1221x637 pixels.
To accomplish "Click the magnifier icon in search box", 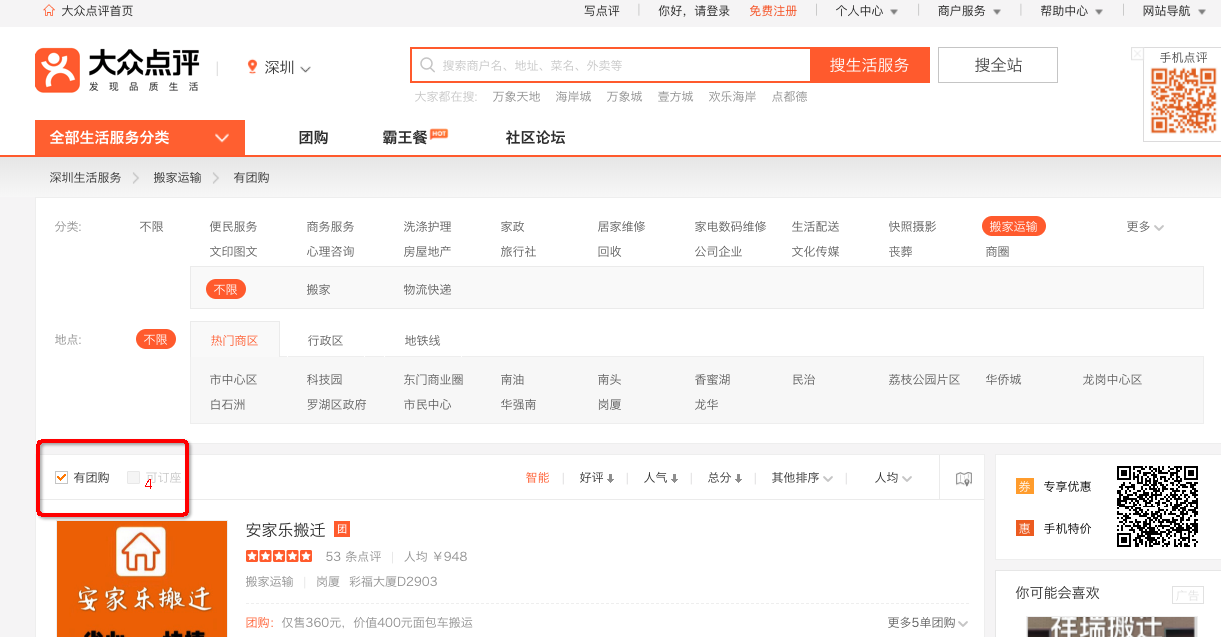I will click(x=428, y=65).
